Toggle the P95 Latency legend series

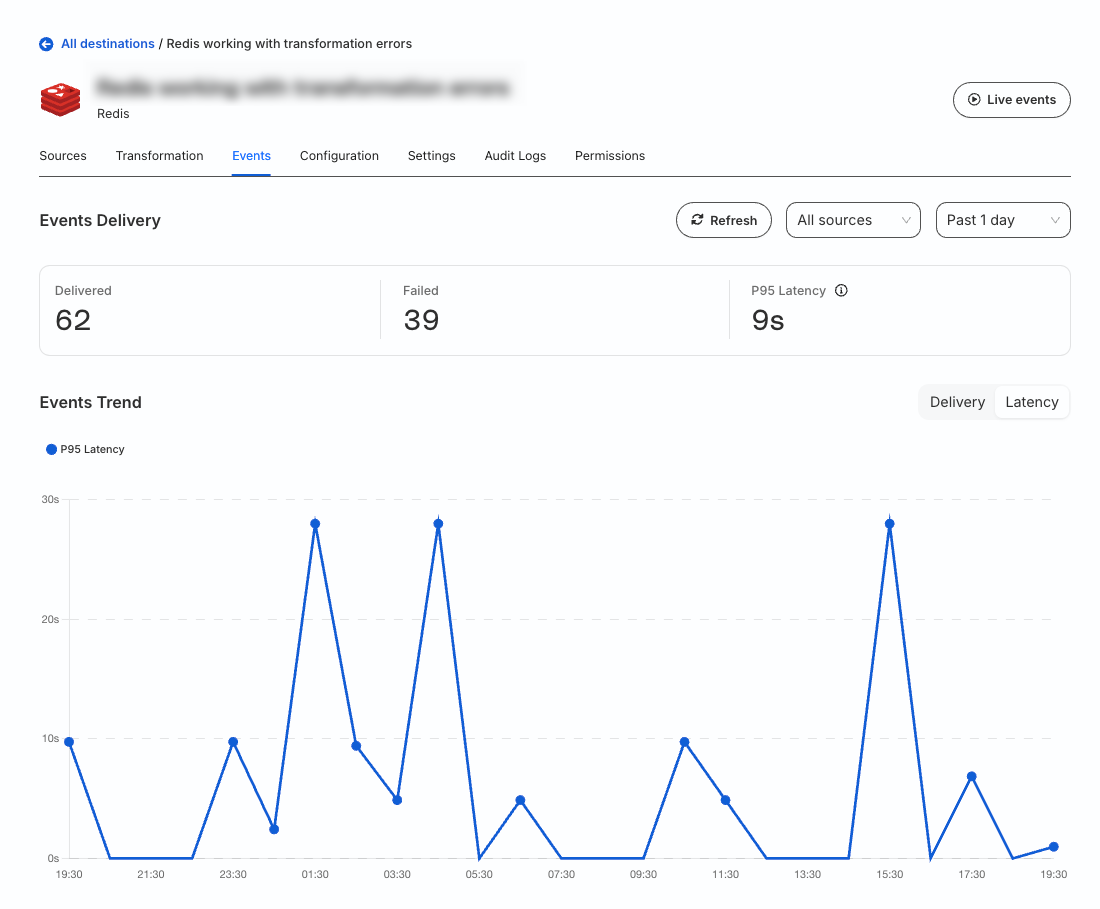[x=85, y=450]
